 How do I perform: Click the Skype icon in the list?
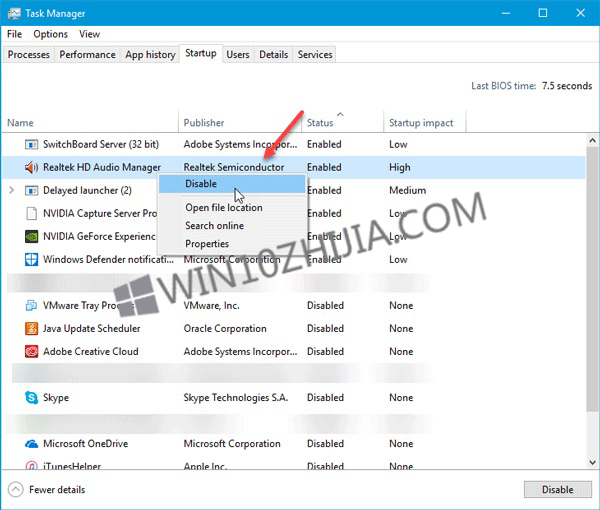point(31,398)
